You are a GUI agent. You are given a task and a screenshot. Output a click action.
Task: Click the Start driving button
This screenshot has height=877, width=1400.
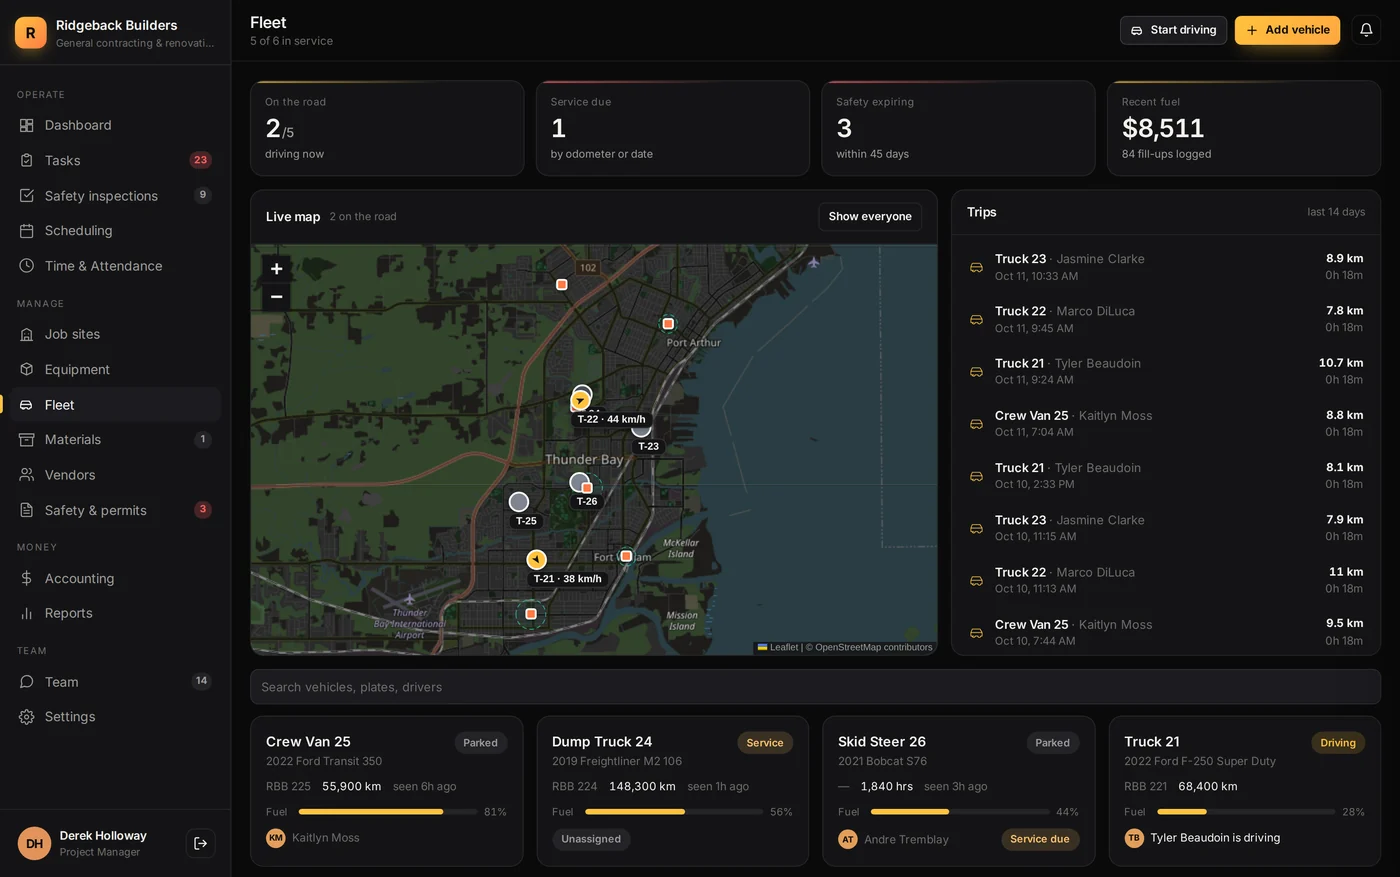tap(1173, 30)
